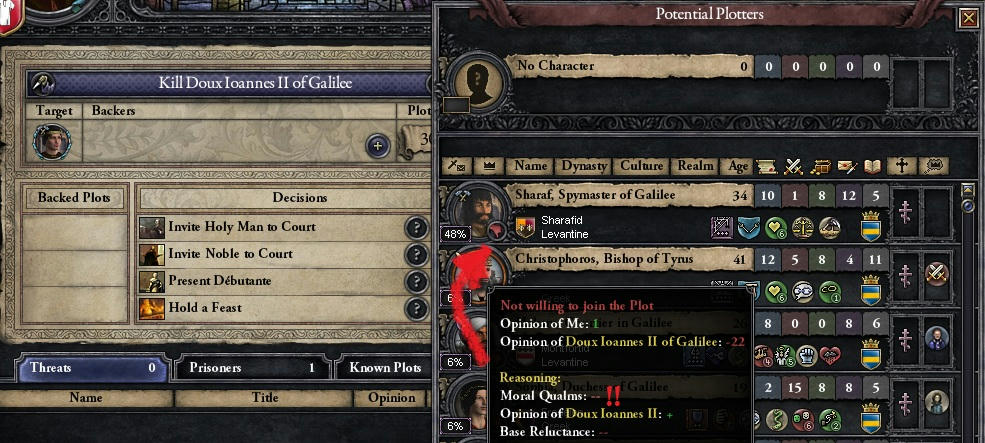Viewport: 985px width, 443px height.
Task: Click the target portrait of Doux Ioannes
Action: [x=52, y=142]
